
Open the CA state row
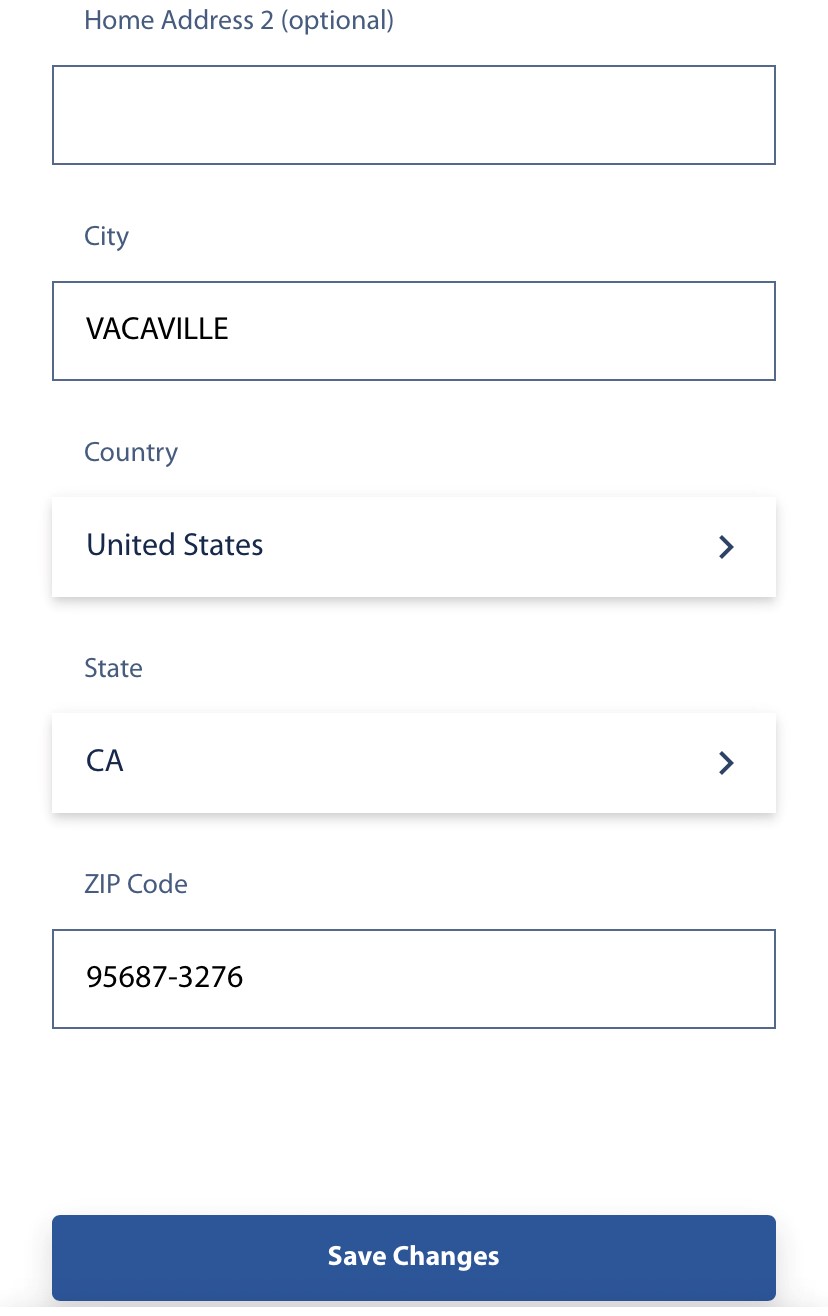[x=300, y=763]
